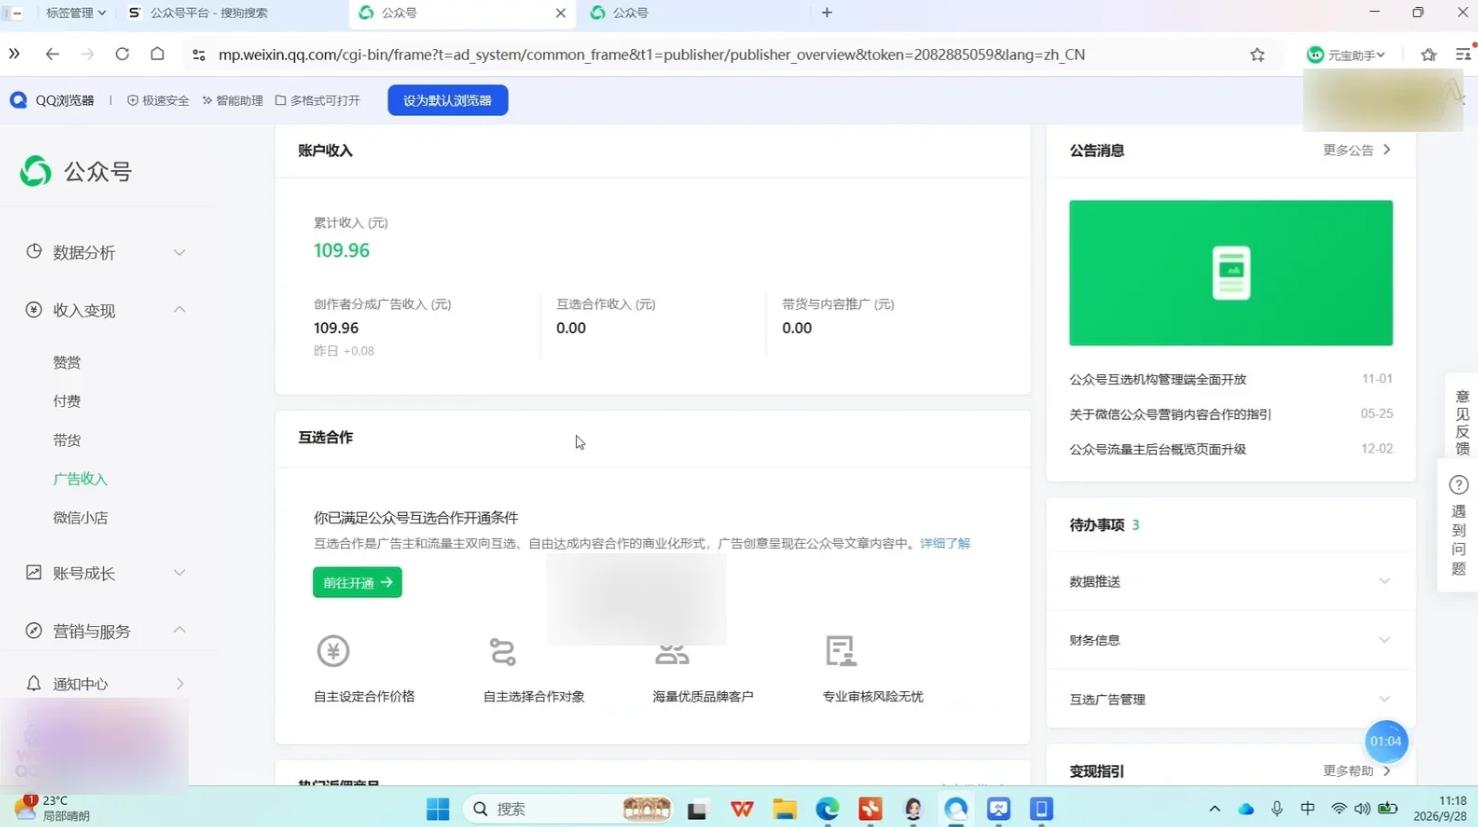Image resolution: width=1478 pixels, height=827 pixels.
Task: Open Windows Start menu
Action: [438, 809]
